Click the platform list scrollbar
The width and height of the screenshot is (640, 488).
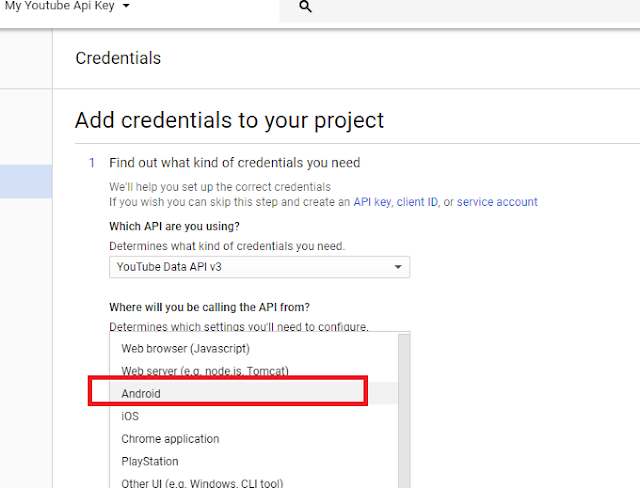[x=404, y=410]
